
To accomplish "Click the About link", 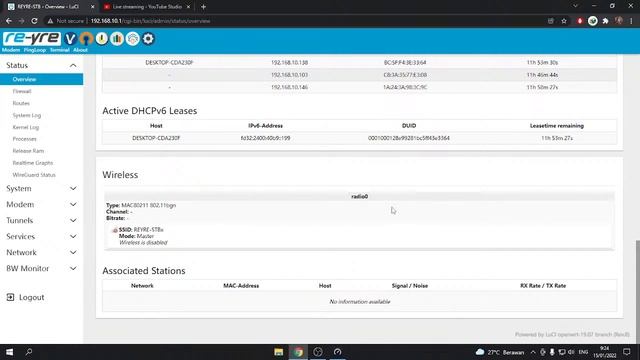I will [x=80, y=50].
